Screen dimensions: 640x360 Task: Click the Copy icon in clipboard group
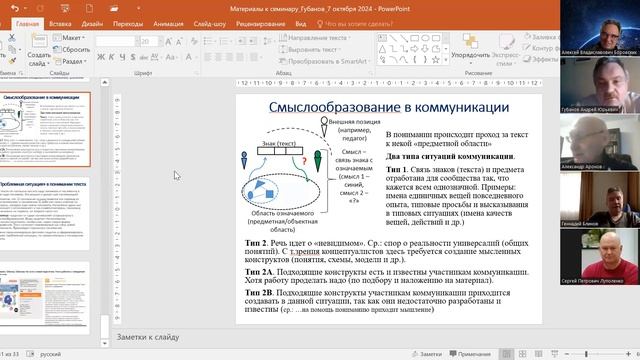(x=12, y=49)
